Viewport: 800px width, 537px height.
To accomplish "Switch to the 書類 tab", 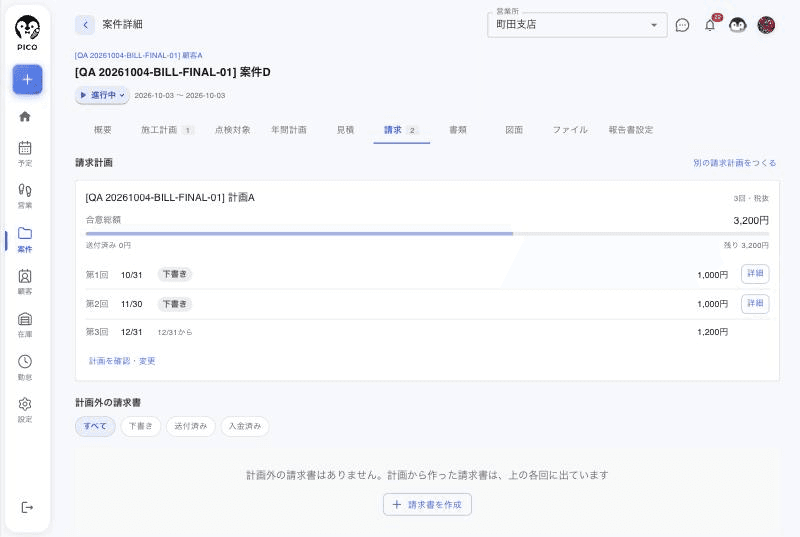I will click(x=458, y=130).
